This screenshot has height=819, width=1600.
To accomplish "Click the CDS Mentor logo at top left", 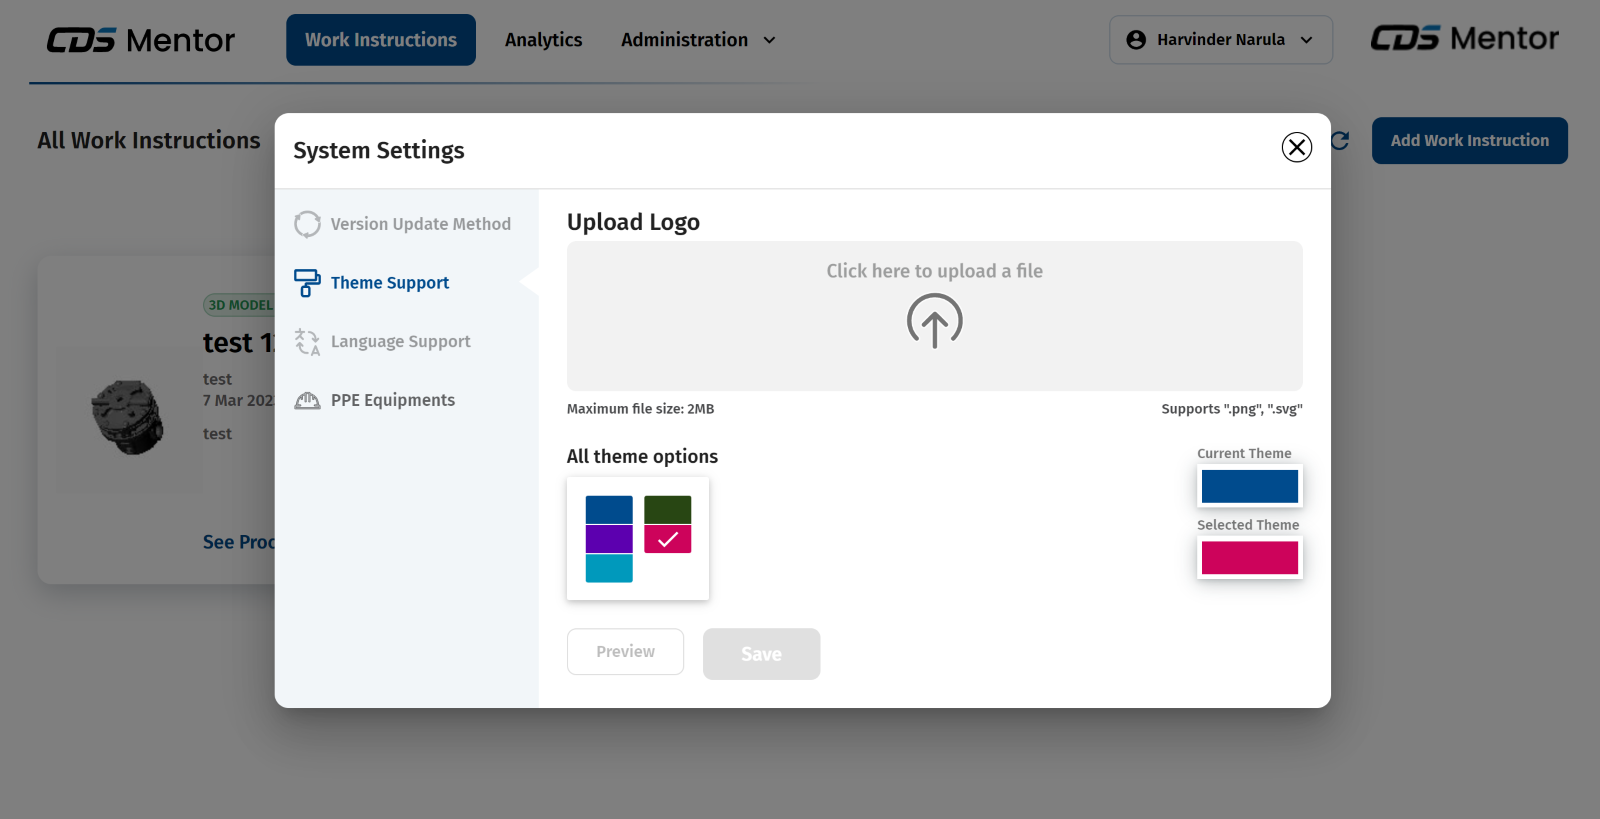I will point(141,40).
